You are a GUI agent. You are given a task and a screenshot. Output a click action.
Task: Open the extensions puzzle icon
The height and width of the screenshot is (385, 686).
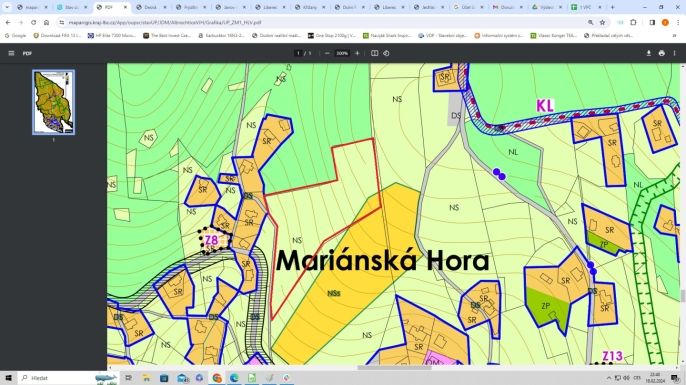633,22
